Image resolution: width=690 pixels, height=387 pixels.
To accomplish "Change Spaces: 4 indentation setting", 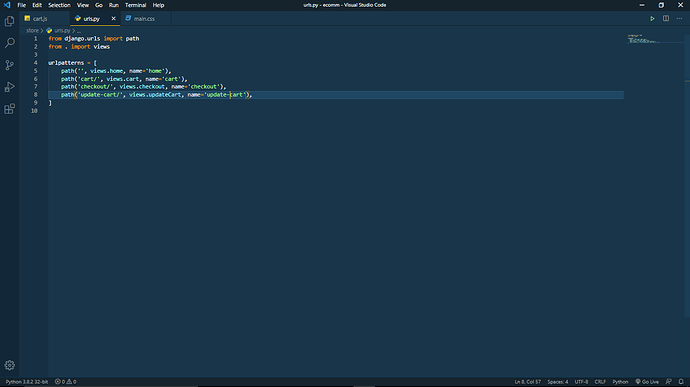I will click(x=558, y=382).
